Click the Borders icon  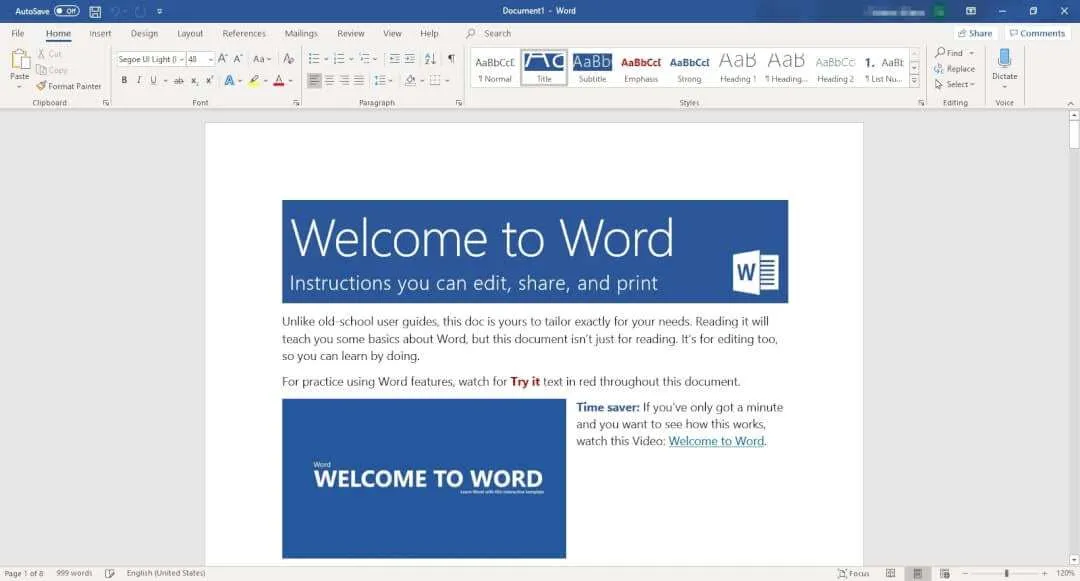pos(435,81)
